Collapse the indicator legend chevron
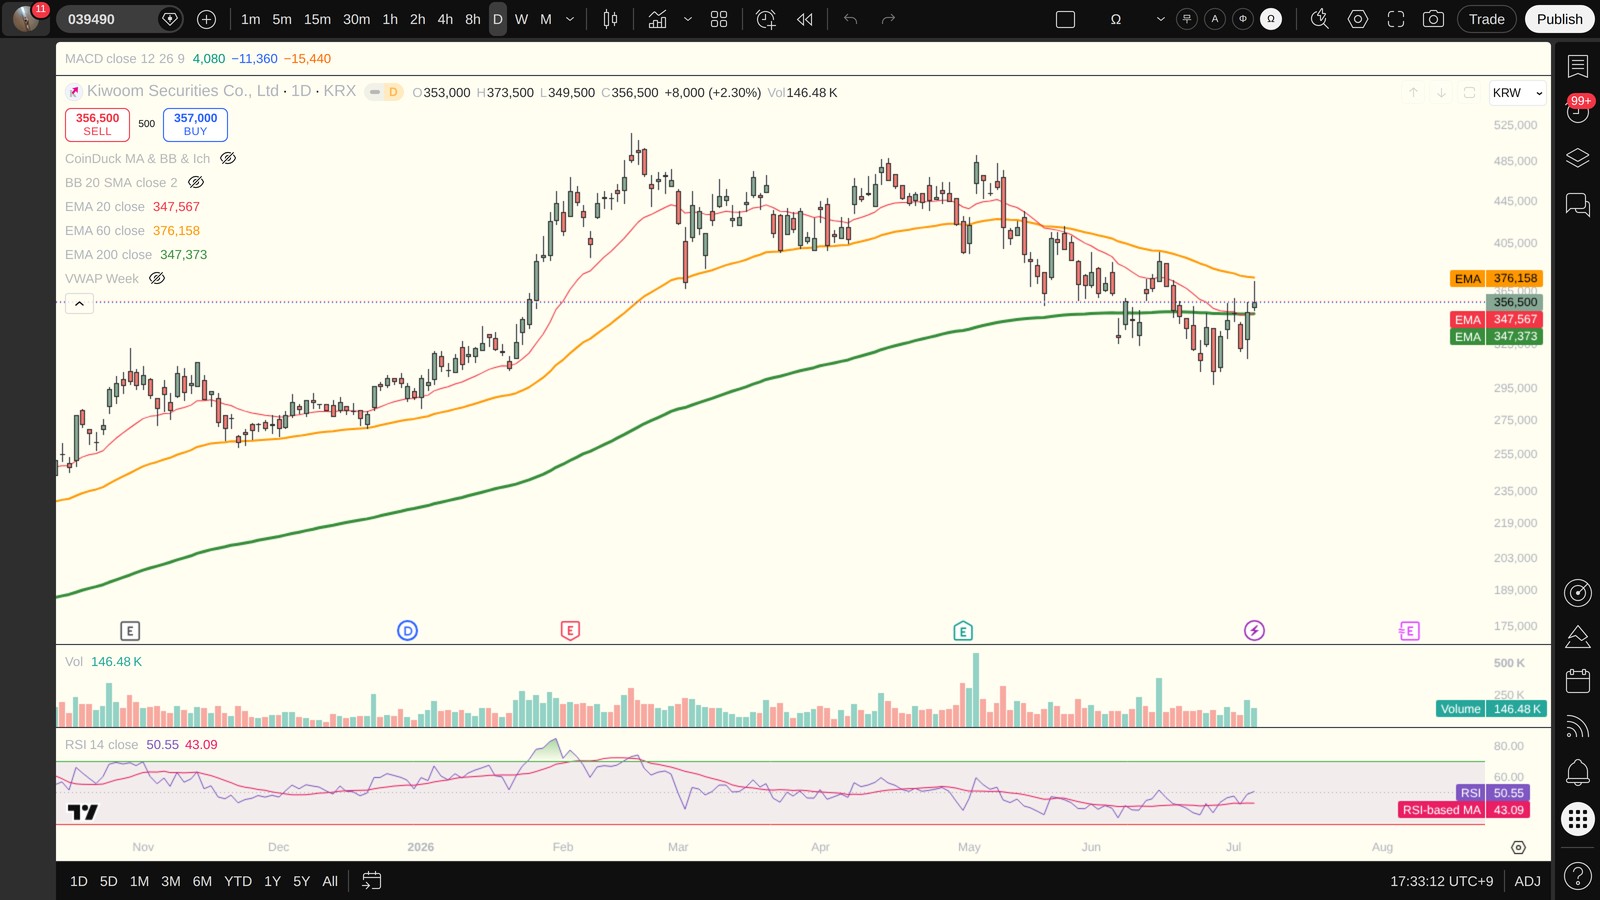The image size is (1600, 900). pyautogui.click(x=79, y=303)
